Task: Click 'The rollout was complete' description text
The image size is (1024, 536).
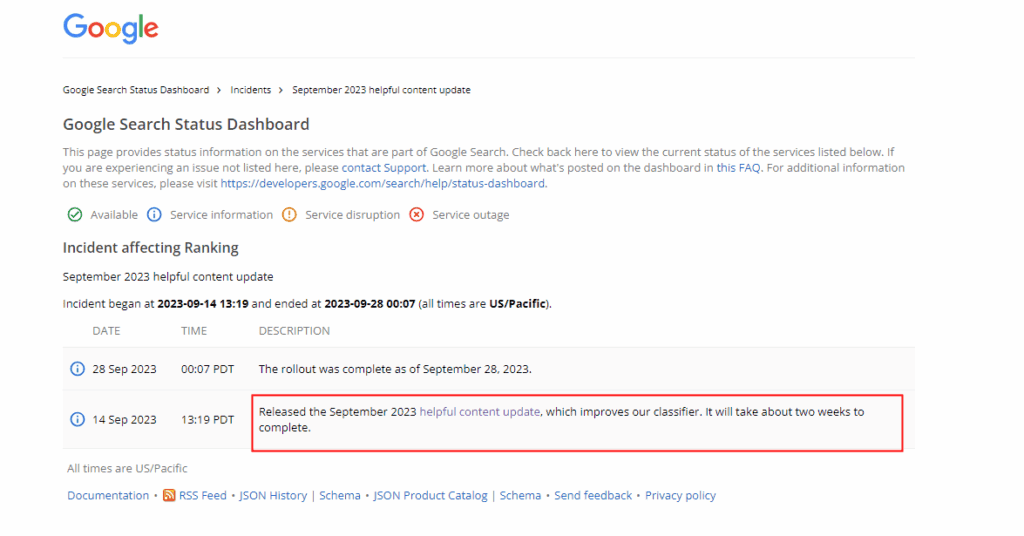Action: [x=395, y=370]
